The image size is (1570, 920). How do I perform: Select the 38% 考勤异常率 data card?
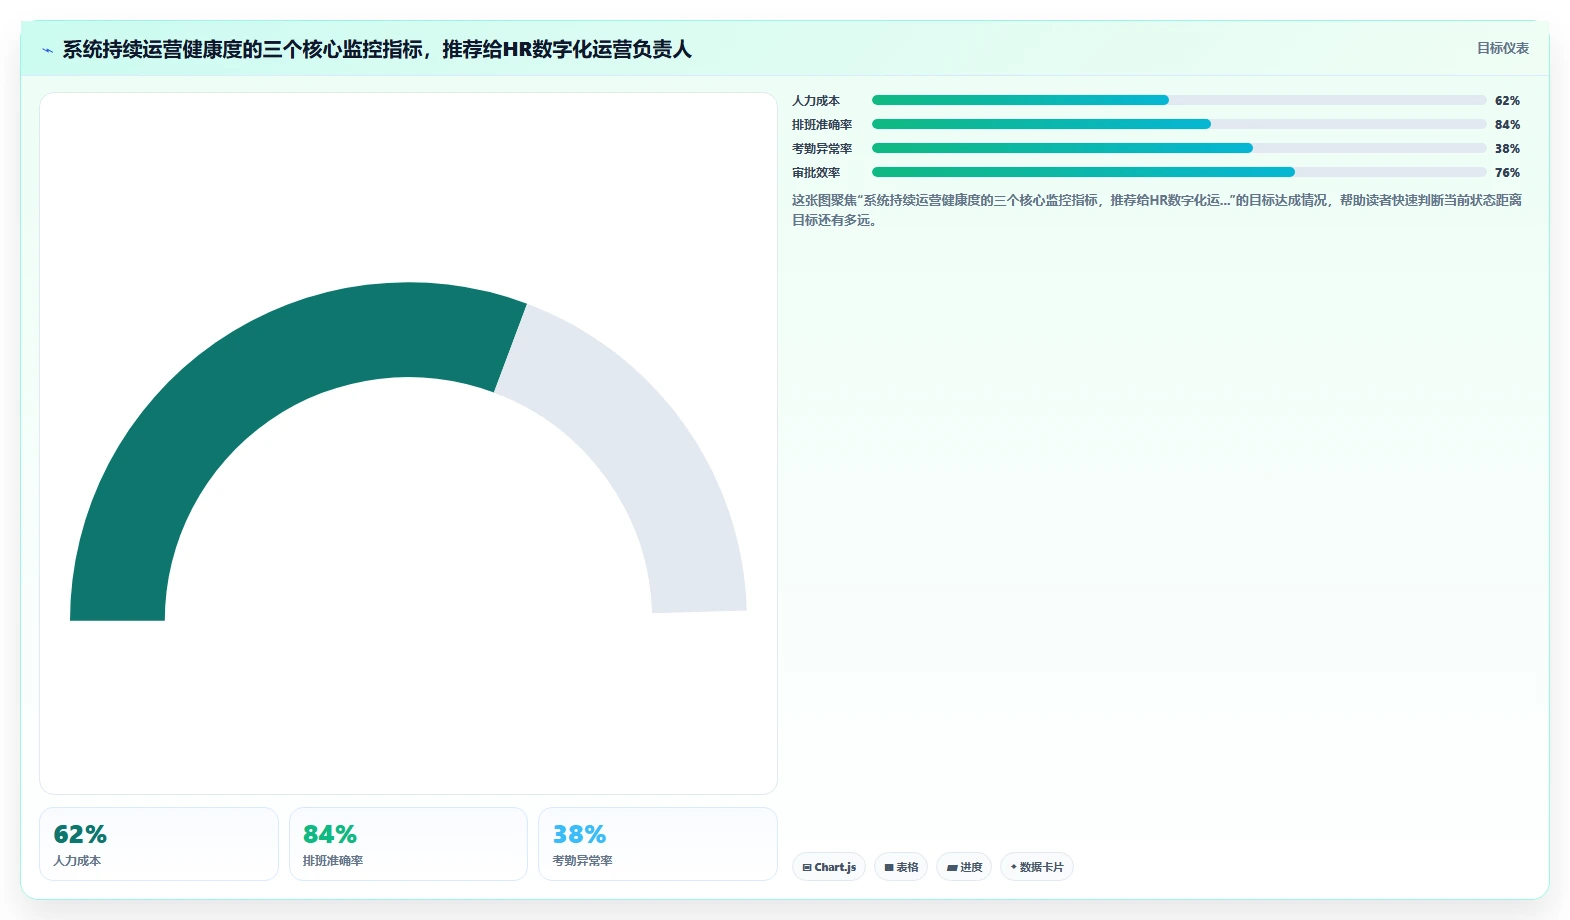658,844
